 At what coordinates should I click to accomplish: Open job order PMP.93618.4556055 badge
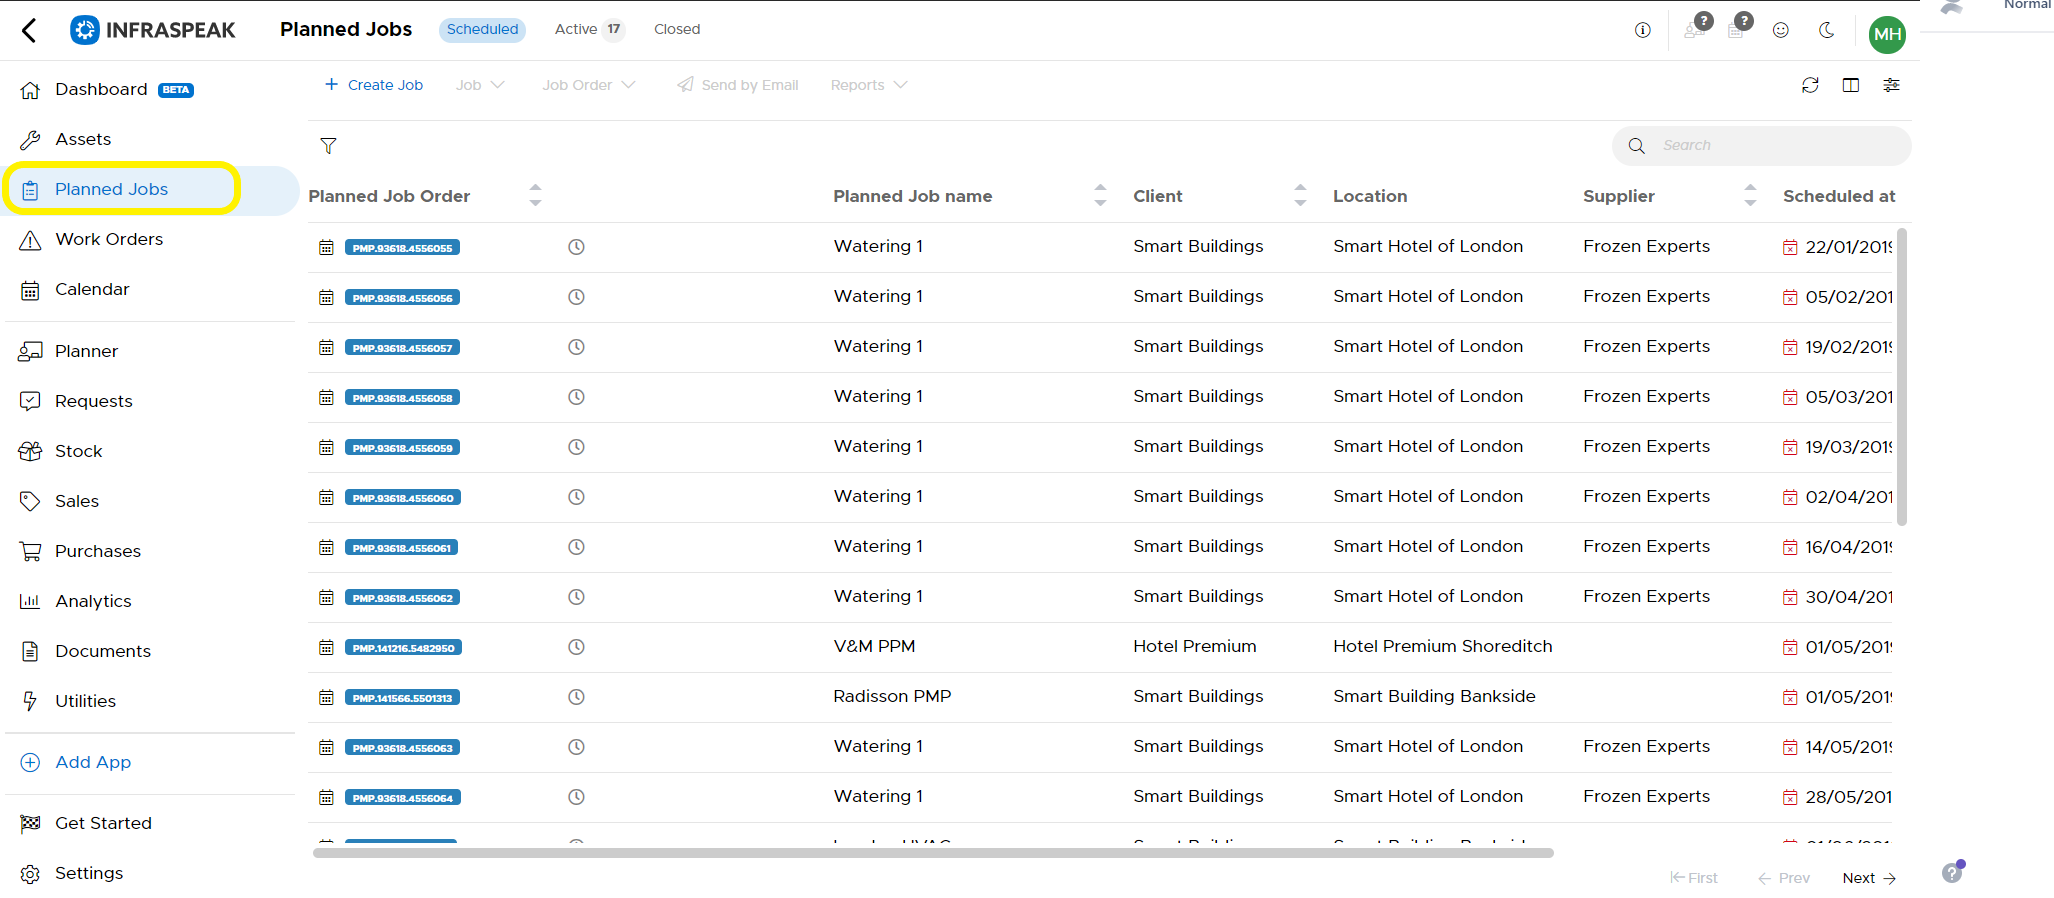pos(402,248)
